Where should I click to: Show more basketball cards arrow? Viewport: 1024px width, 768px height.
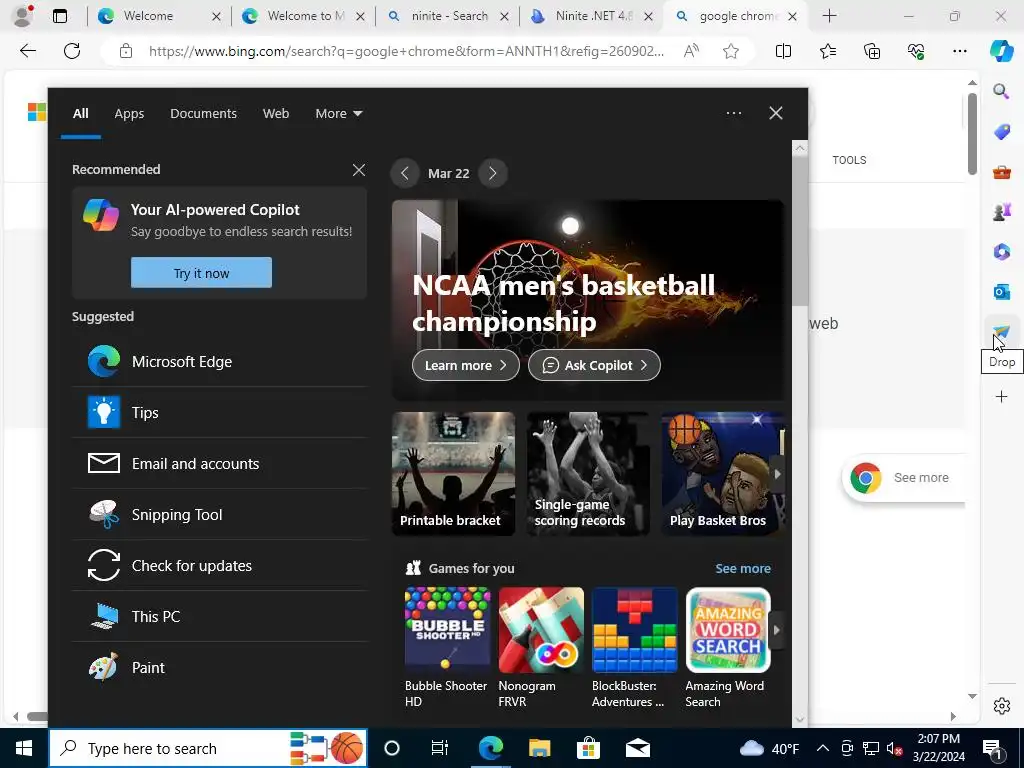click(x=777, y=474)
